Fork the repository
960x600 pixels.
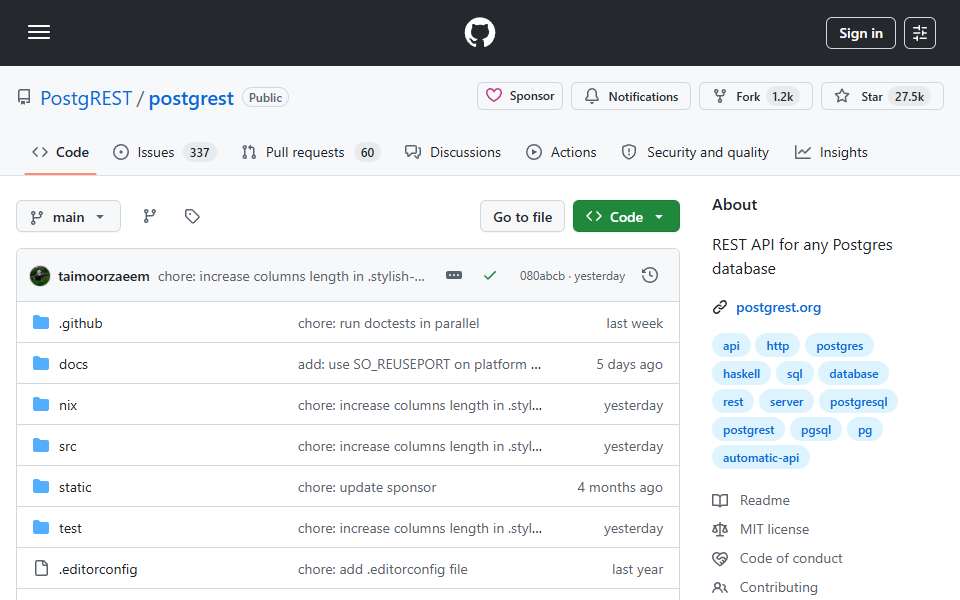756,96
